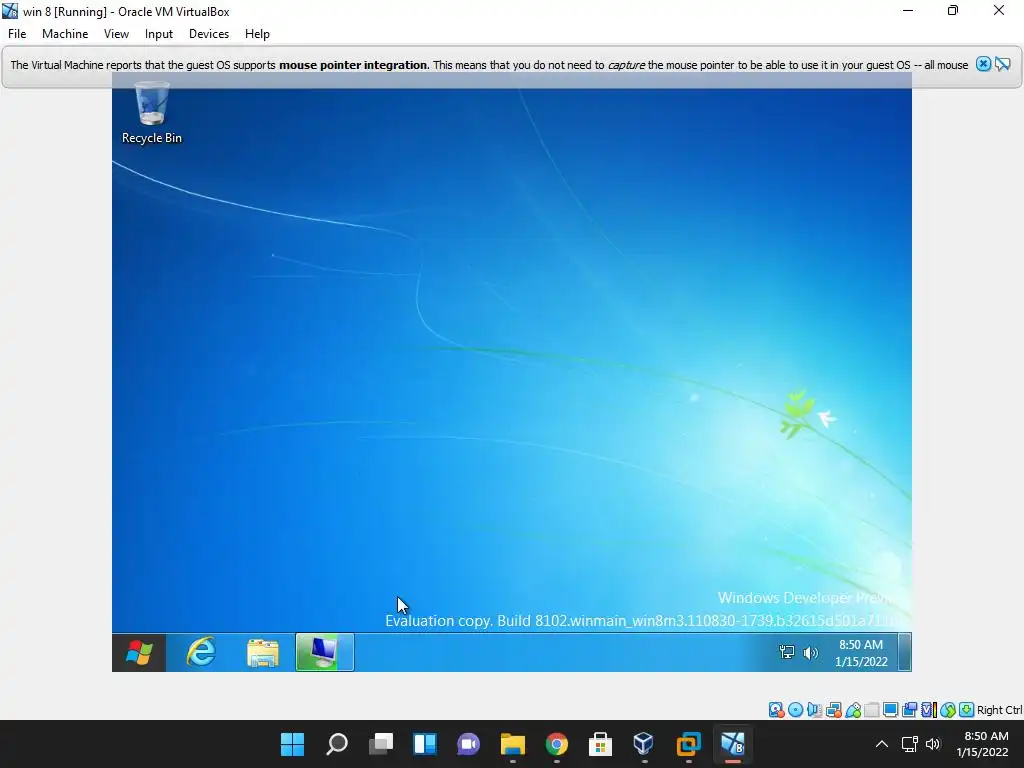Click the Right Ctrl host key label

1000,710
